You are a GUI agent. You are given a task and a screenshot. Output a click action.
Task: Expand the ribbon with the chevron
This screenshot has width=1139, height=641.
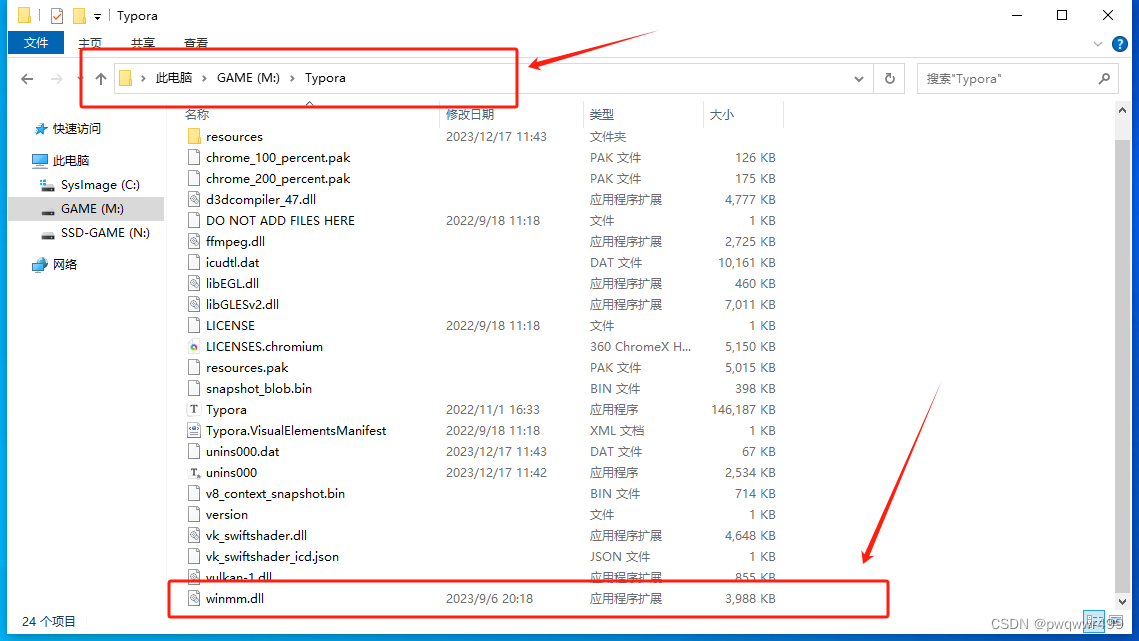[1098, 44]
